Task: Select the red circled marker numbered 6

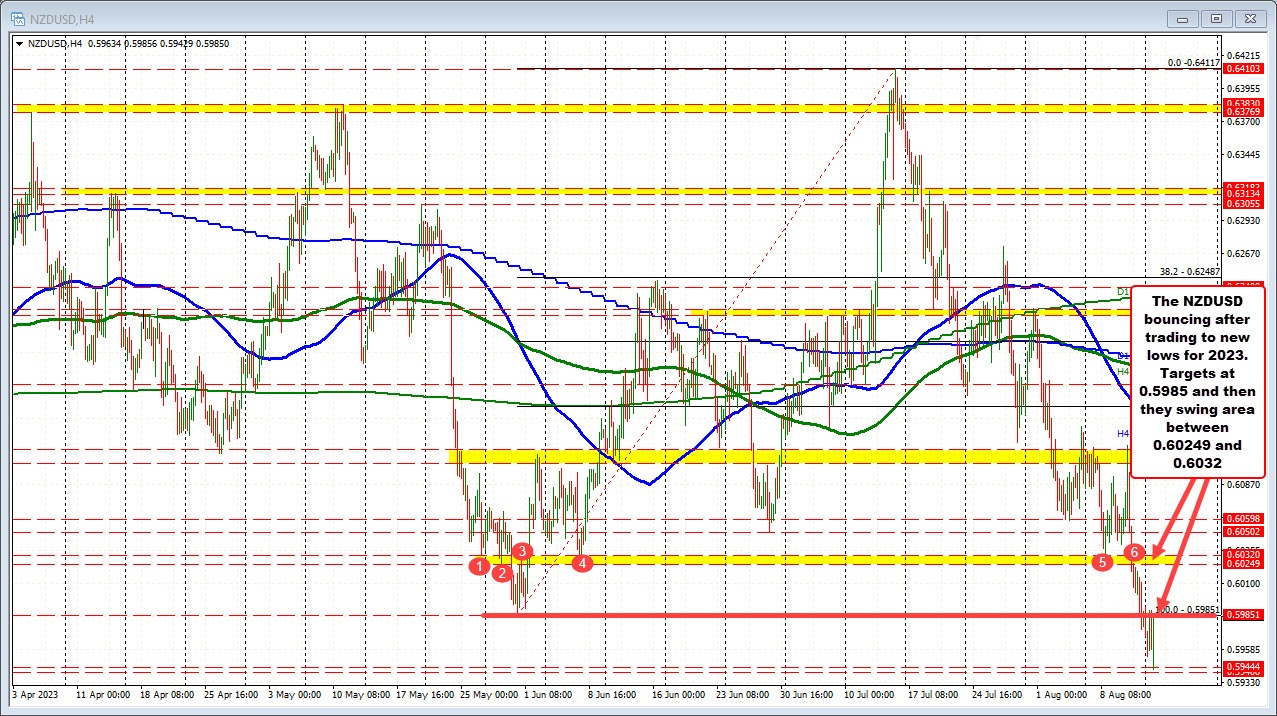Action: coord(1133,551)
